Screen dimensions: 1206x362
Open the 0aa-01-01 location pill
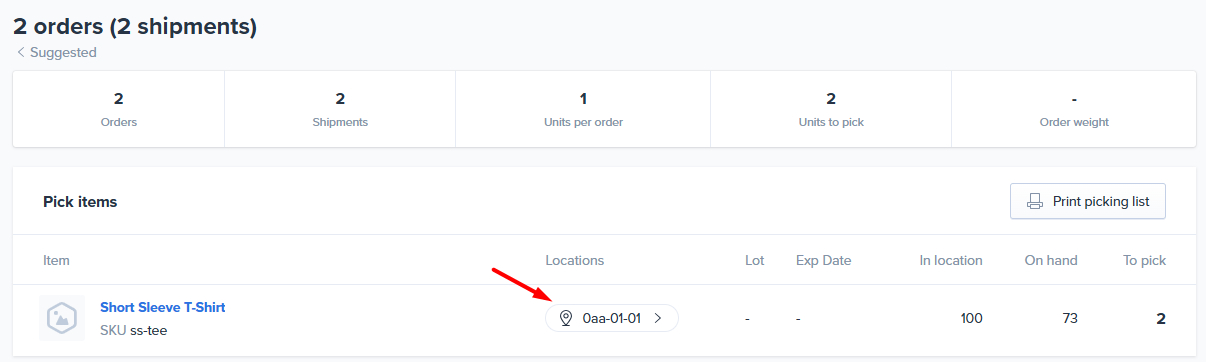612,318
